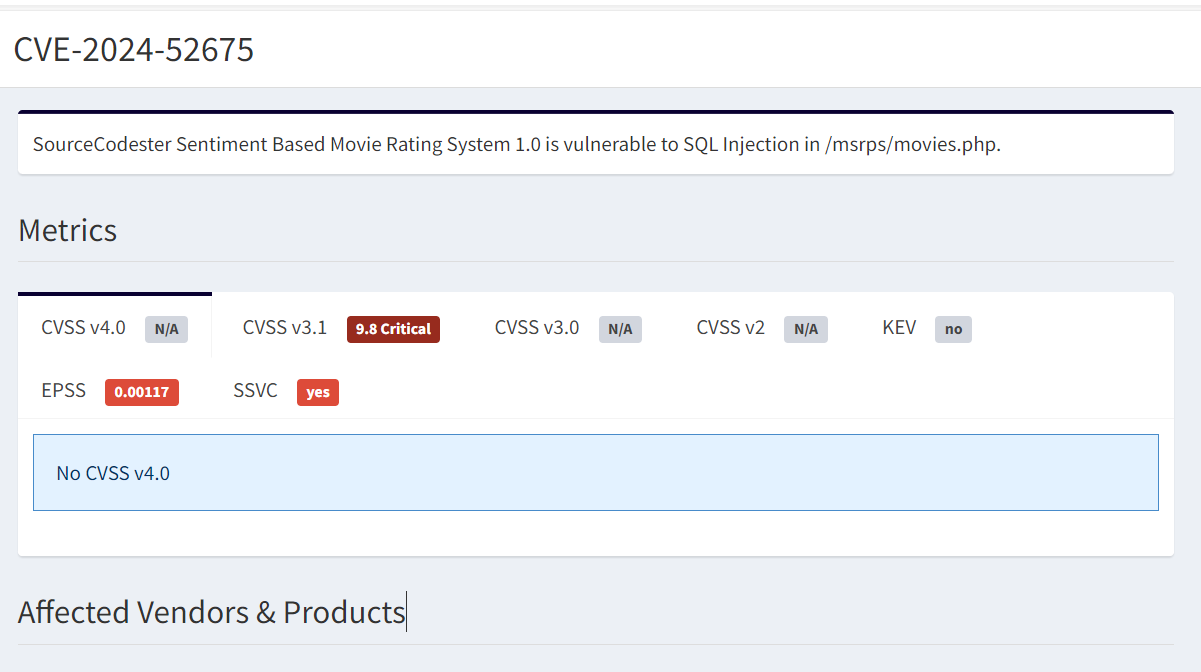The width and height of the screenshot is (1201, 672).
Task: Click the Metrics section heading
Action: click(x=67, y=230)
